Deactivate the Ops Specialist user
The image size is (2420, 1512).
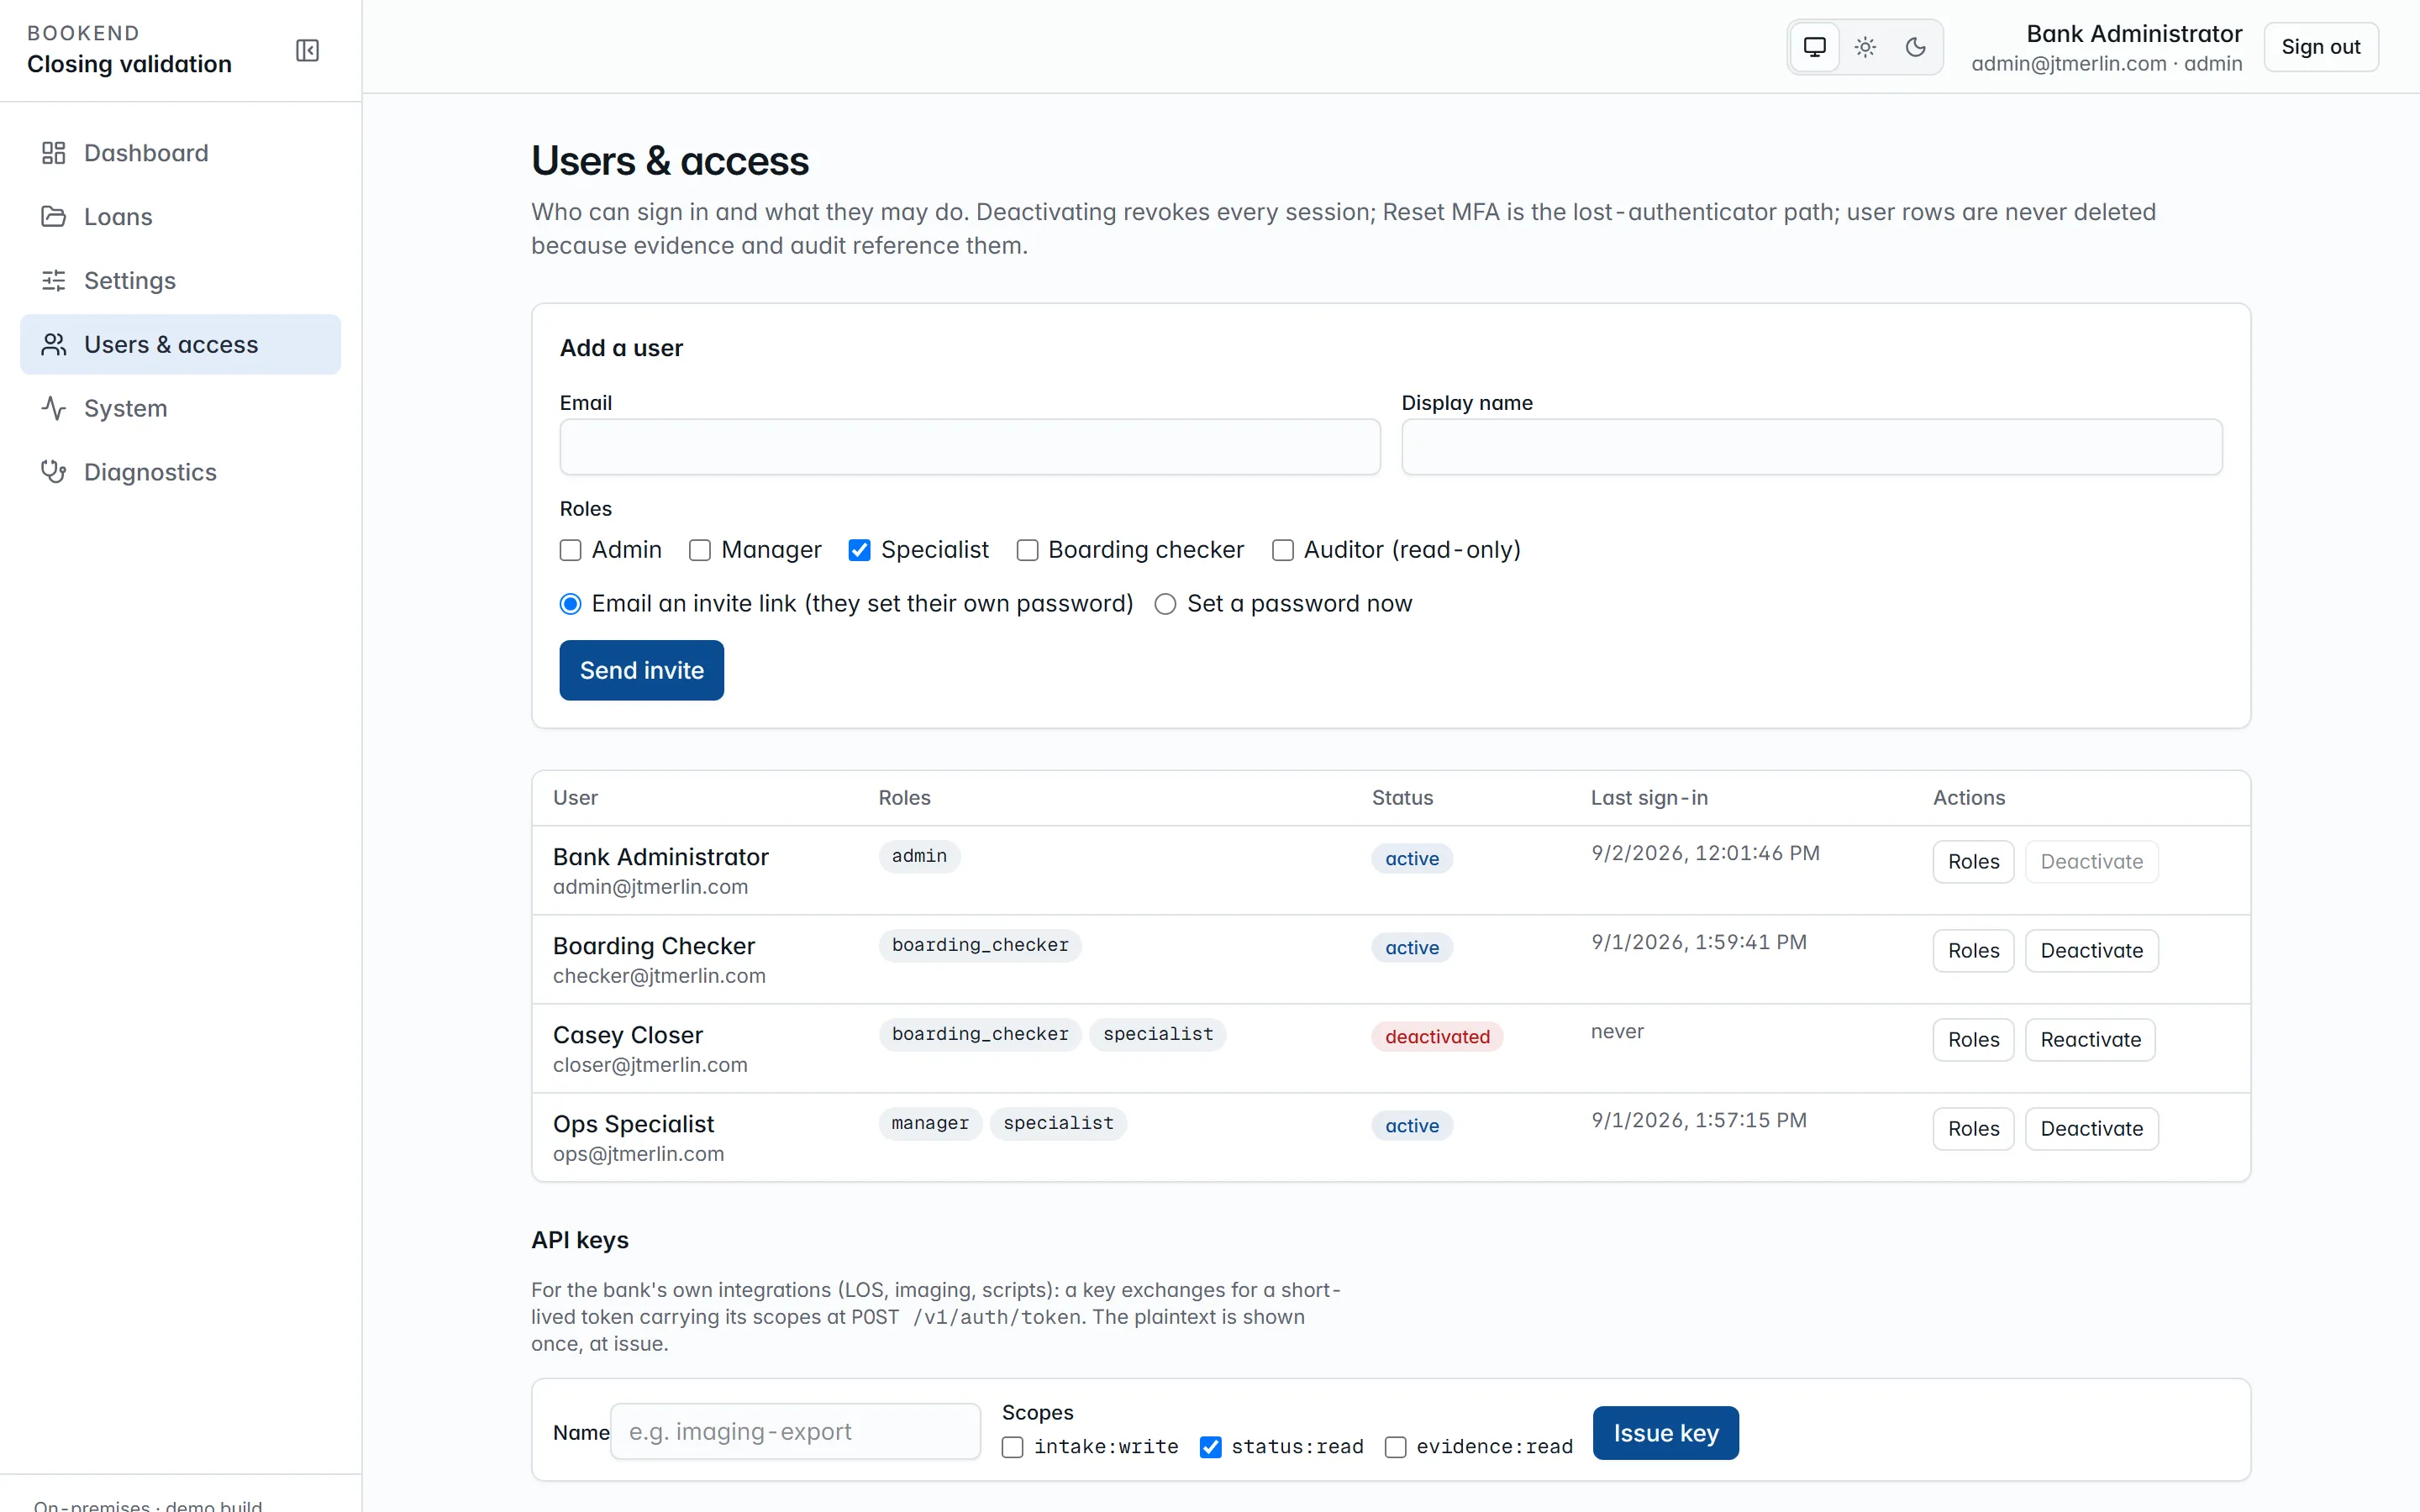click(x=2091, y=1129)
